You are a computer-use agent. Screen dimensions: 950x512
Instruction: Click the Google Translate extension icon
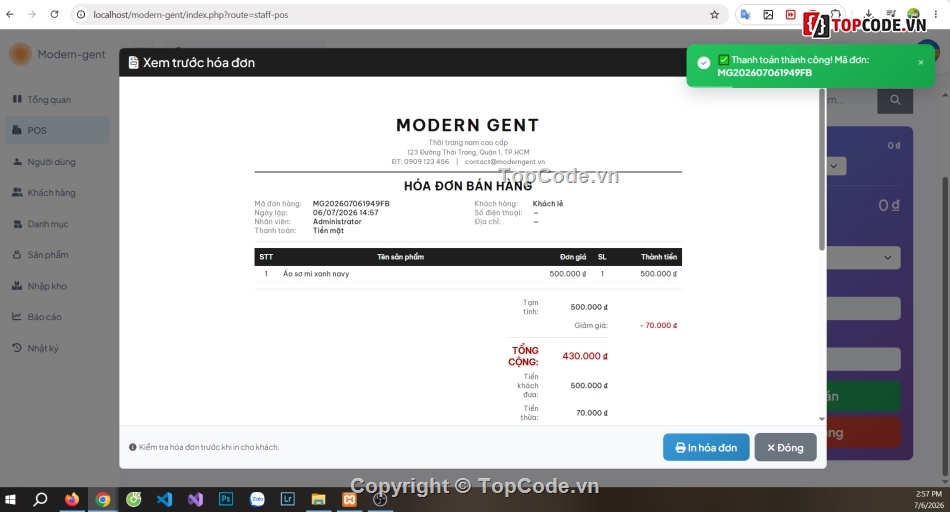pyautogui.click(x=745, y=15)
